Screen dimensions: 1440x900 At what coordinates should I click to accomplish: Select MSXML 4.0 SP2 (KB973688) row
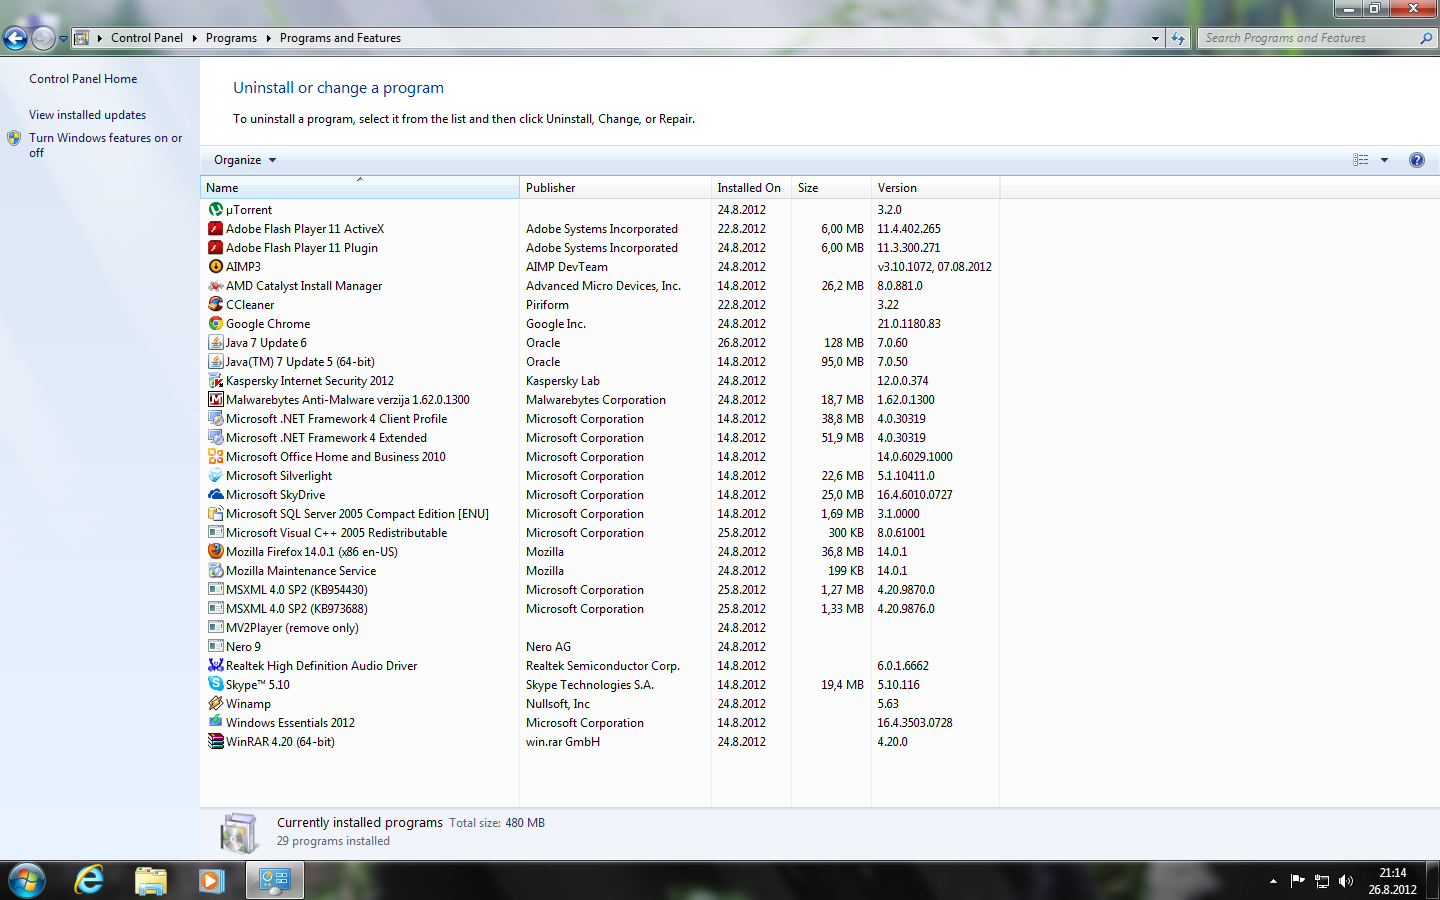tap(600, 609)
